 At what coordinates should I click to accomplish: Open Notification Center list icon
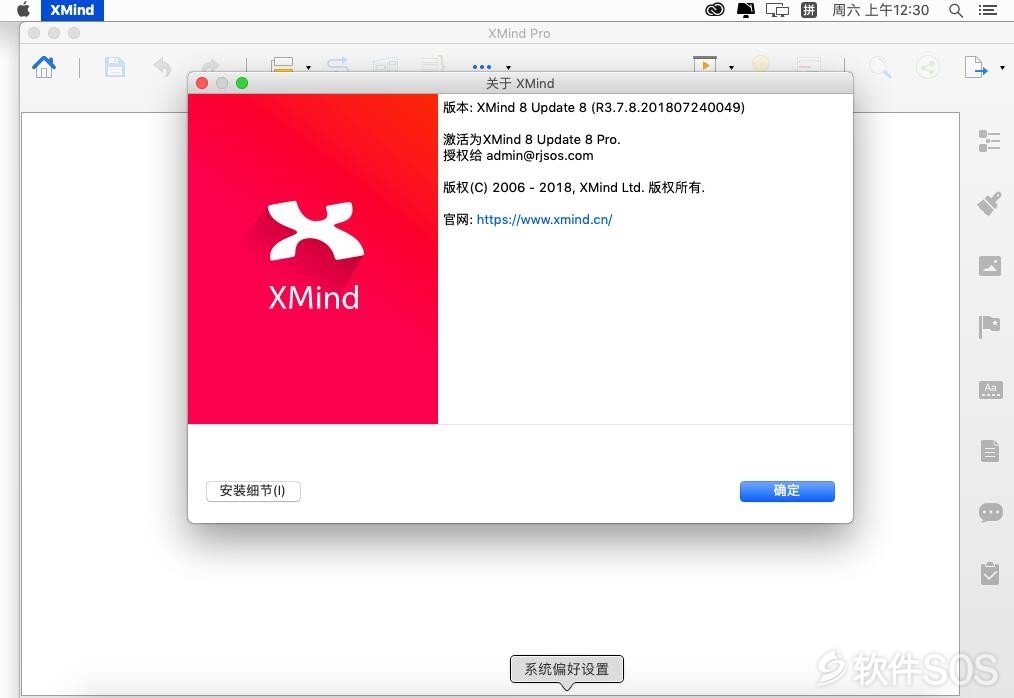[987, 10]
